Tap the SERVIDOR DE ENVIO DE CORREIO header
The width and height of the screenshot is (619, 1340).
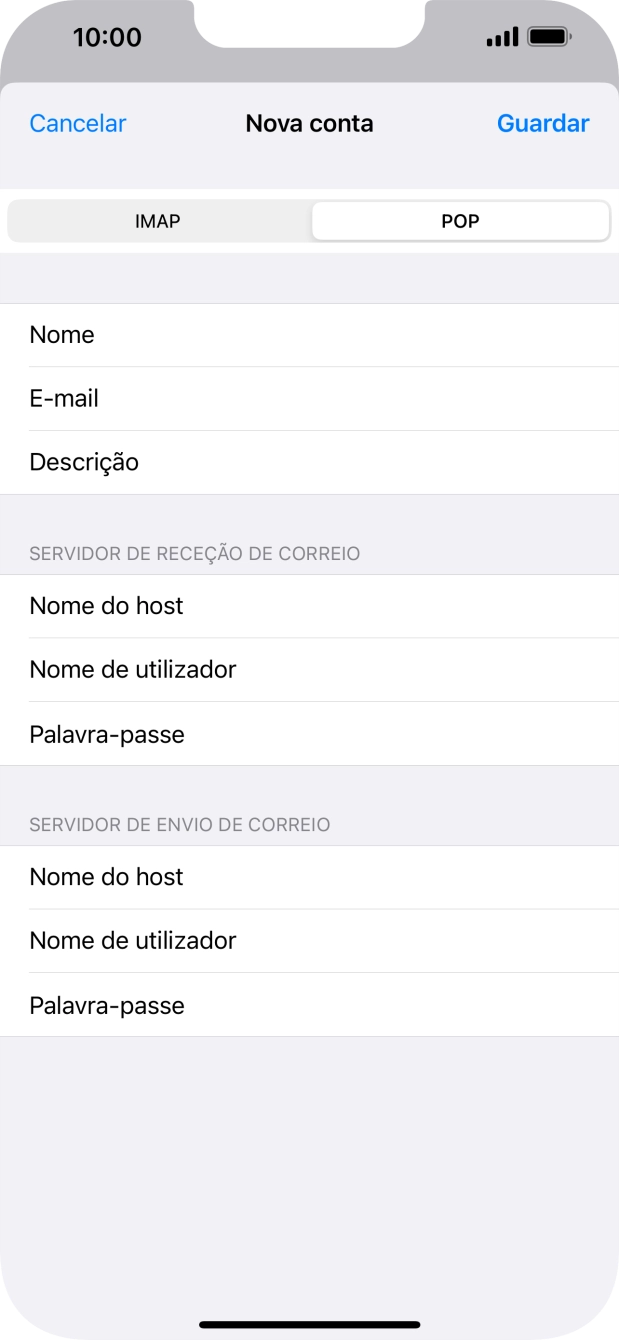click(x=180, y=824)
